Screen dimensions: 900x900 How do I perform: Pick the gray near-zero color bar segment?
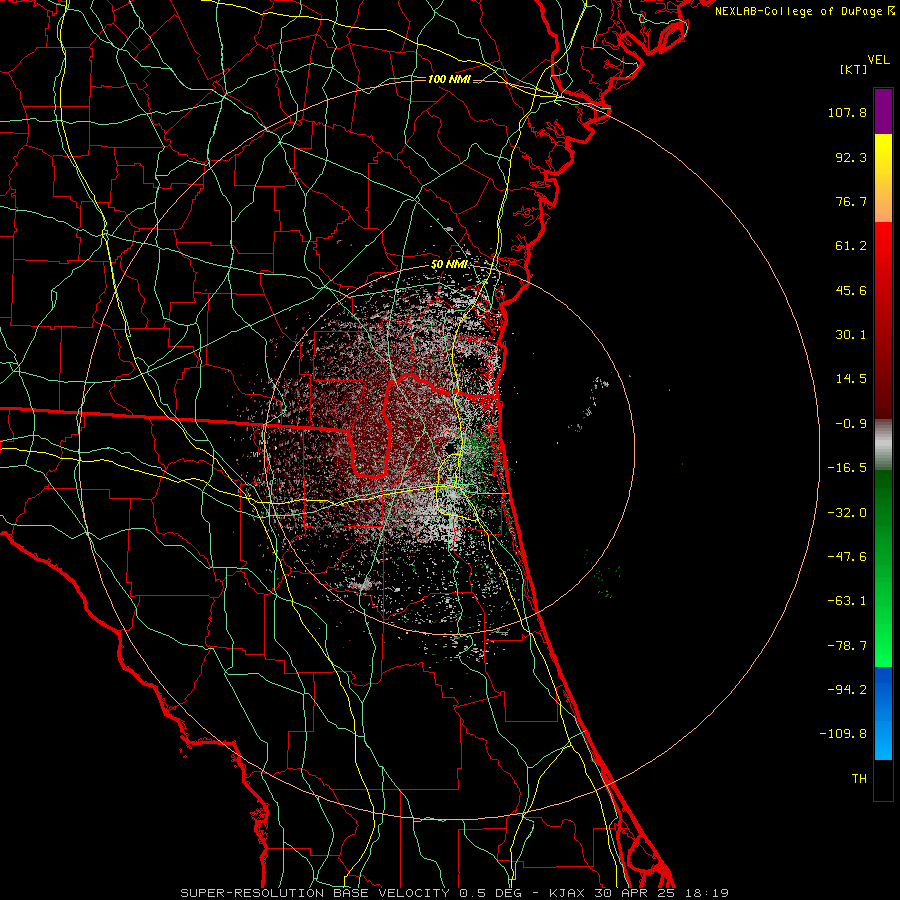pos(883,445)
